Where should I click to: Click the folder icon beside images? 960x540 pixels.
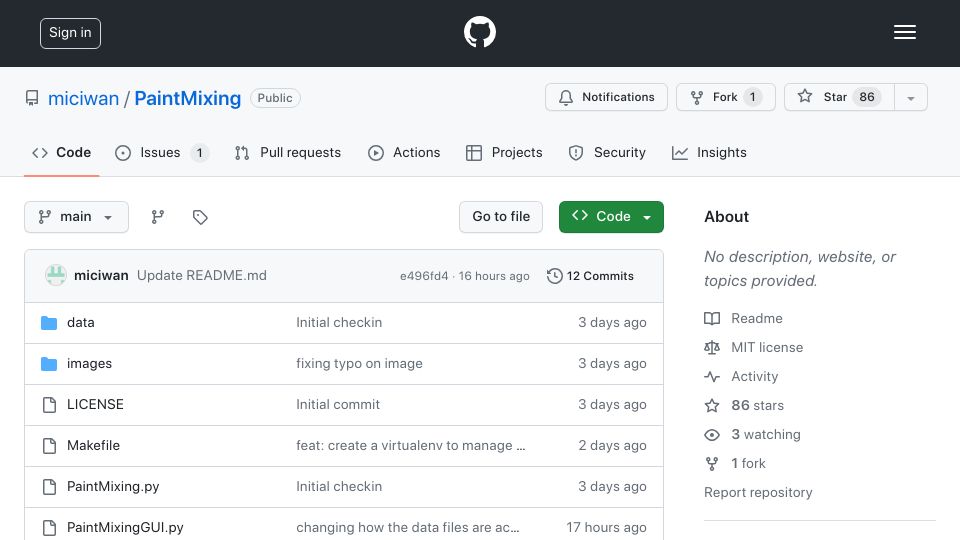49,364
